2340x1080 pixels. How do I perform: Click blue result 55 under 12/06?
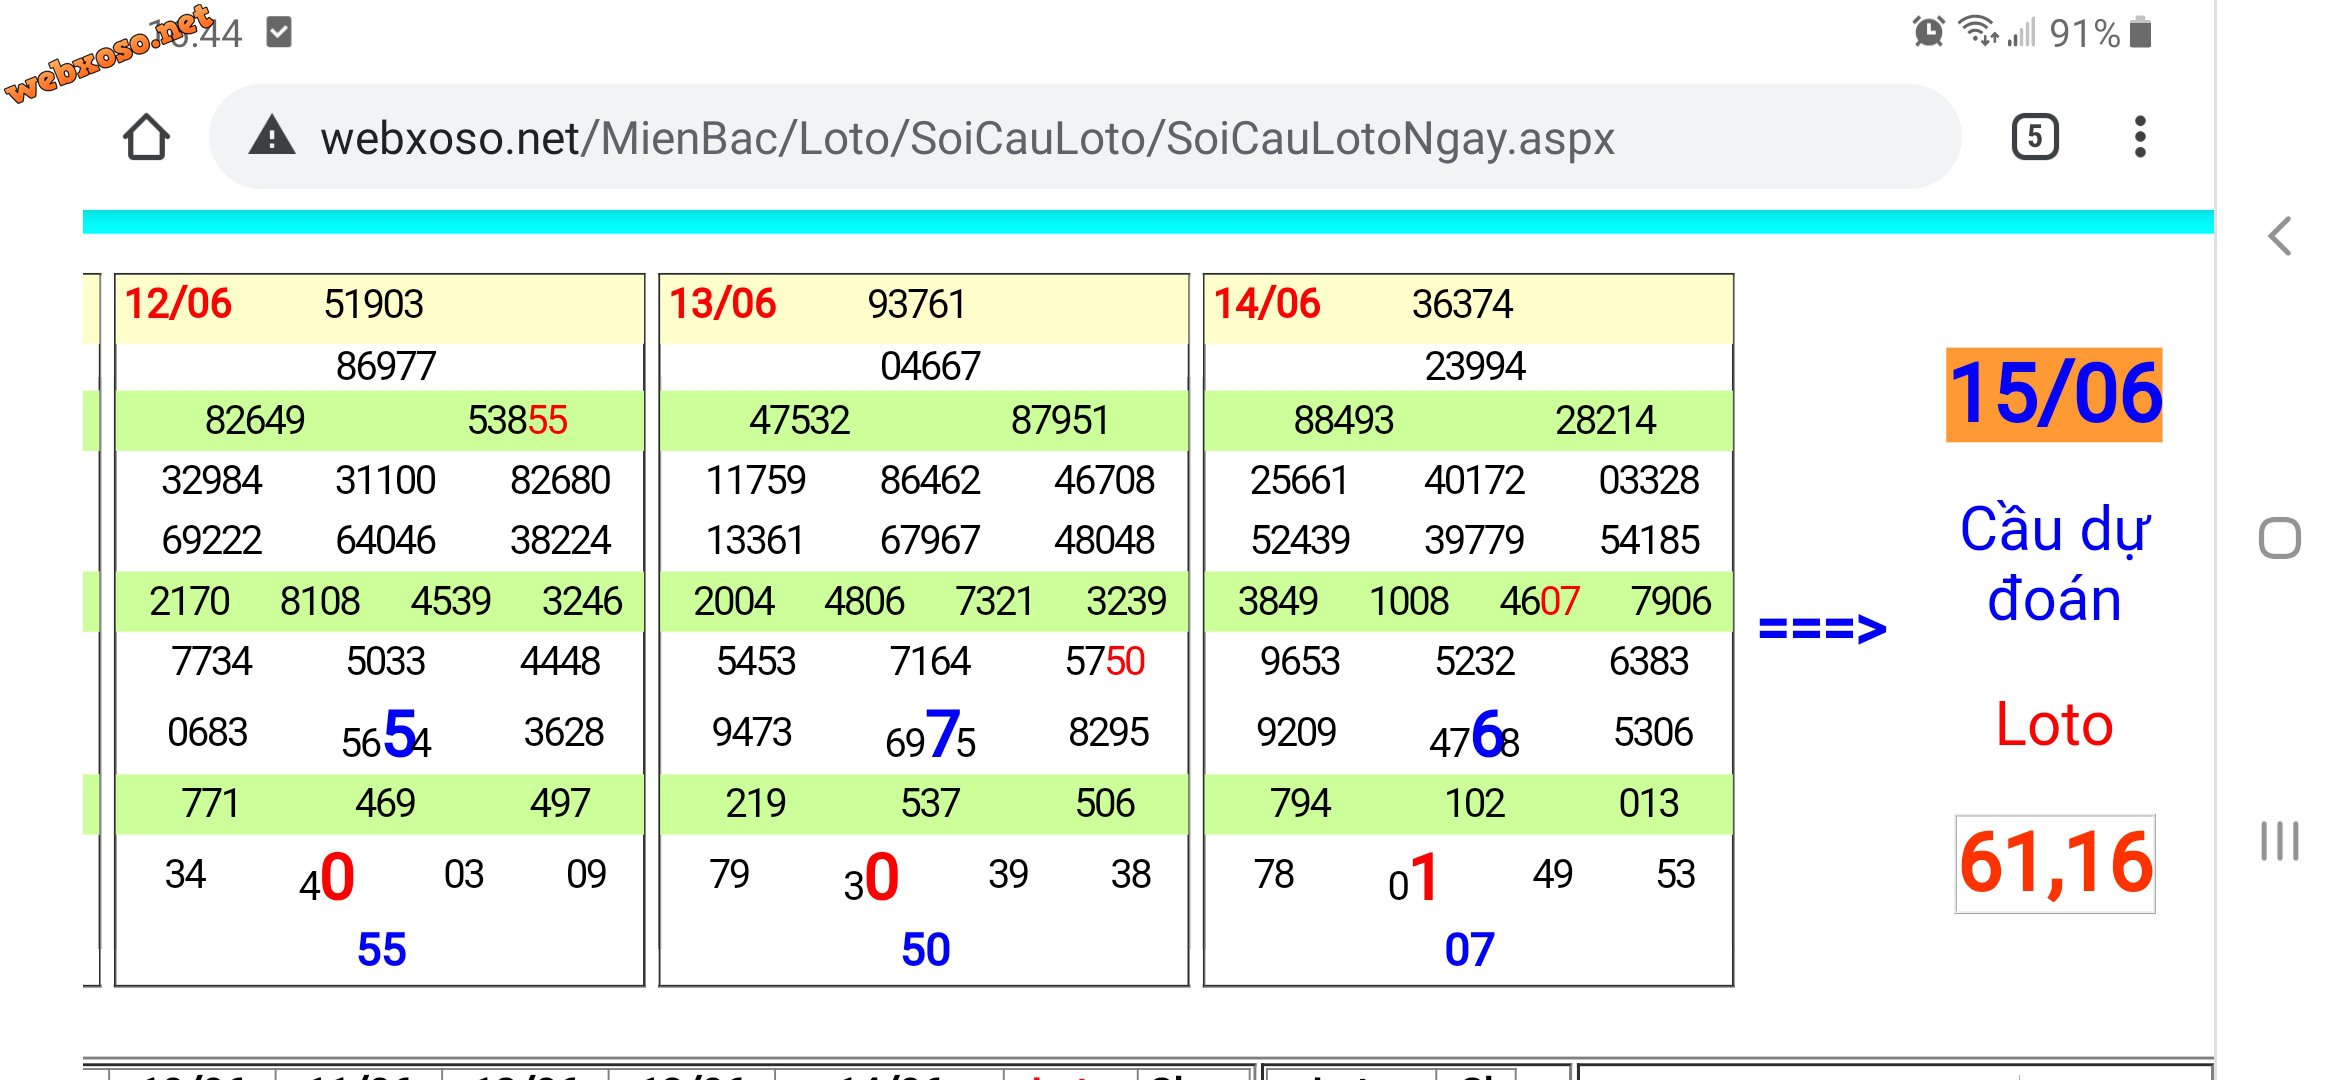click(x=381, y=949)
